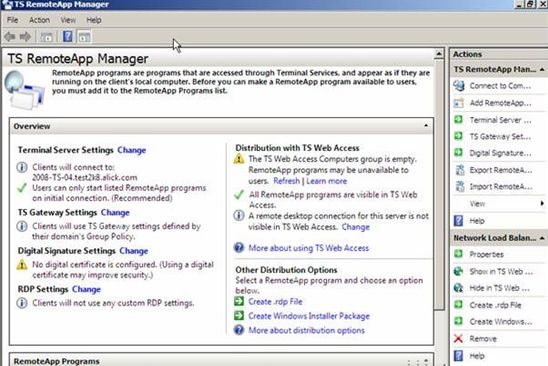
Task: Click the TS Gateway Settings action icon
Action: [459, 136]
